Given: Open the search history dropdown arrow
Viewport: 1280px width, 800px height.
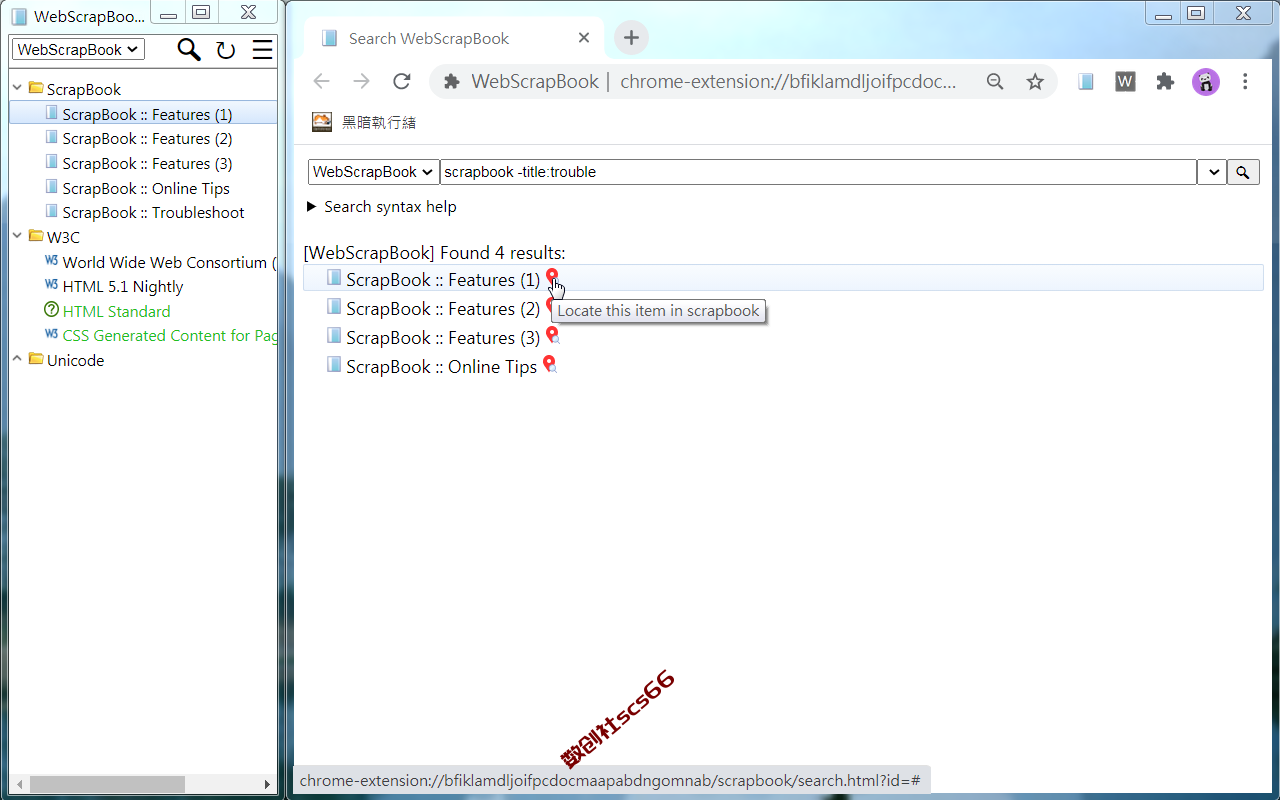Looking at the screenshot, I should click(1212, 172).
